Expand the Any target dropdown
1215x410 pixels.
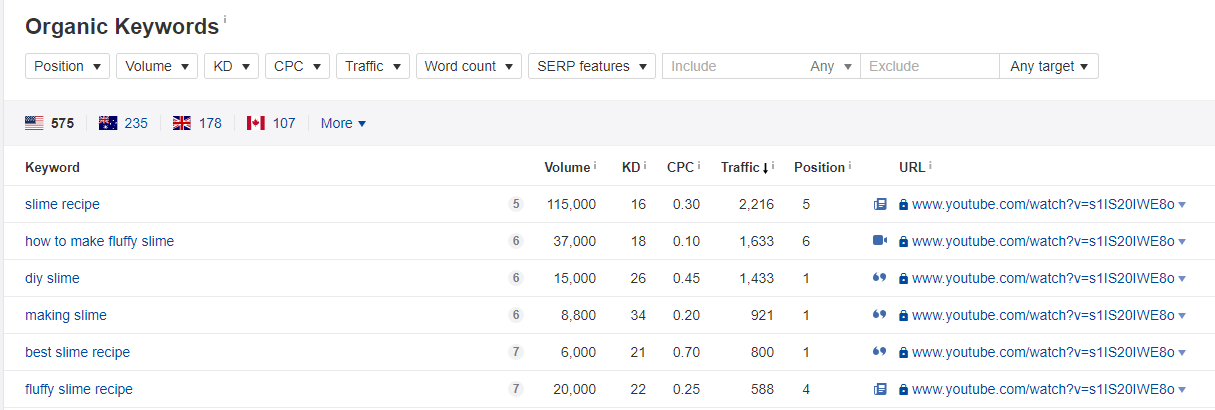[x=1048, y=66]
